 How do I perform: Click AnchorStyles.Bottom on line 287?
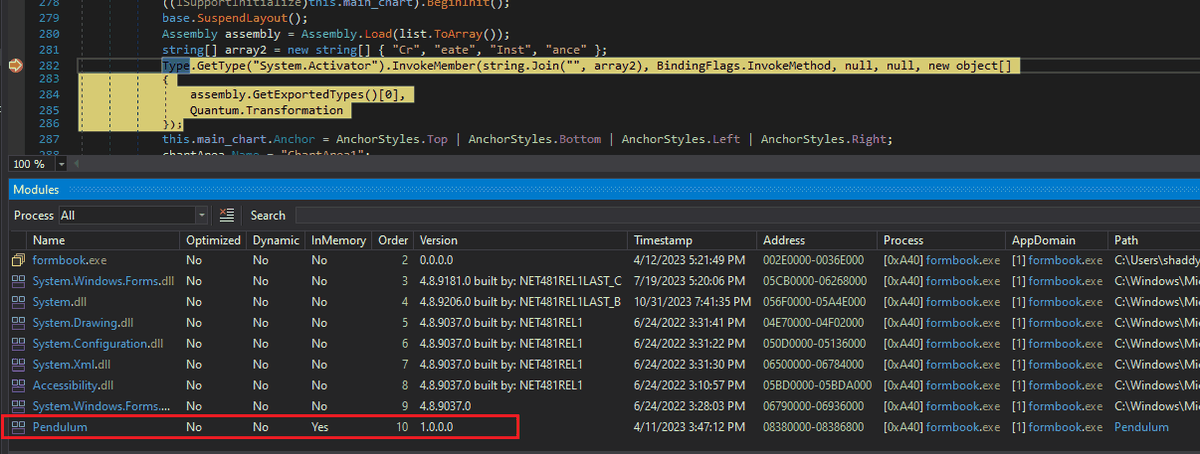[533, 139]
